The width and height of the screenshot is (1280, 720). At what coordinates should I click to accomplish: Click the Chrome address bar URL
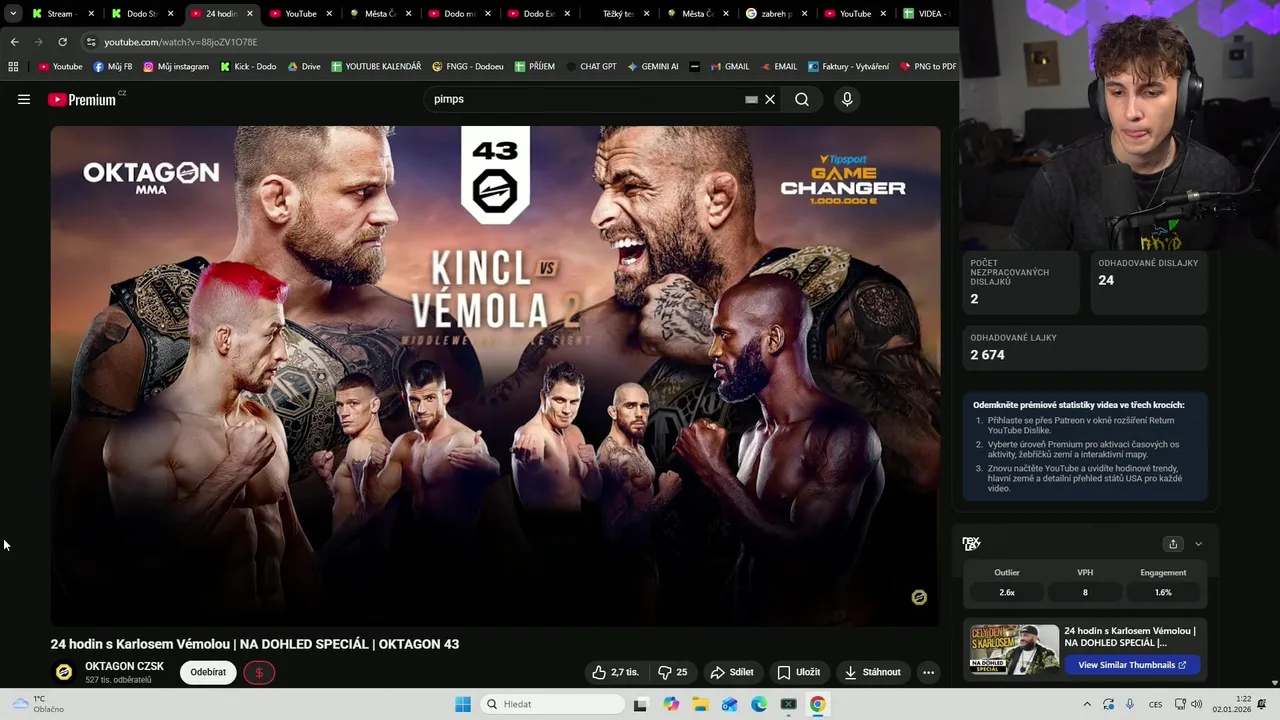180,42
